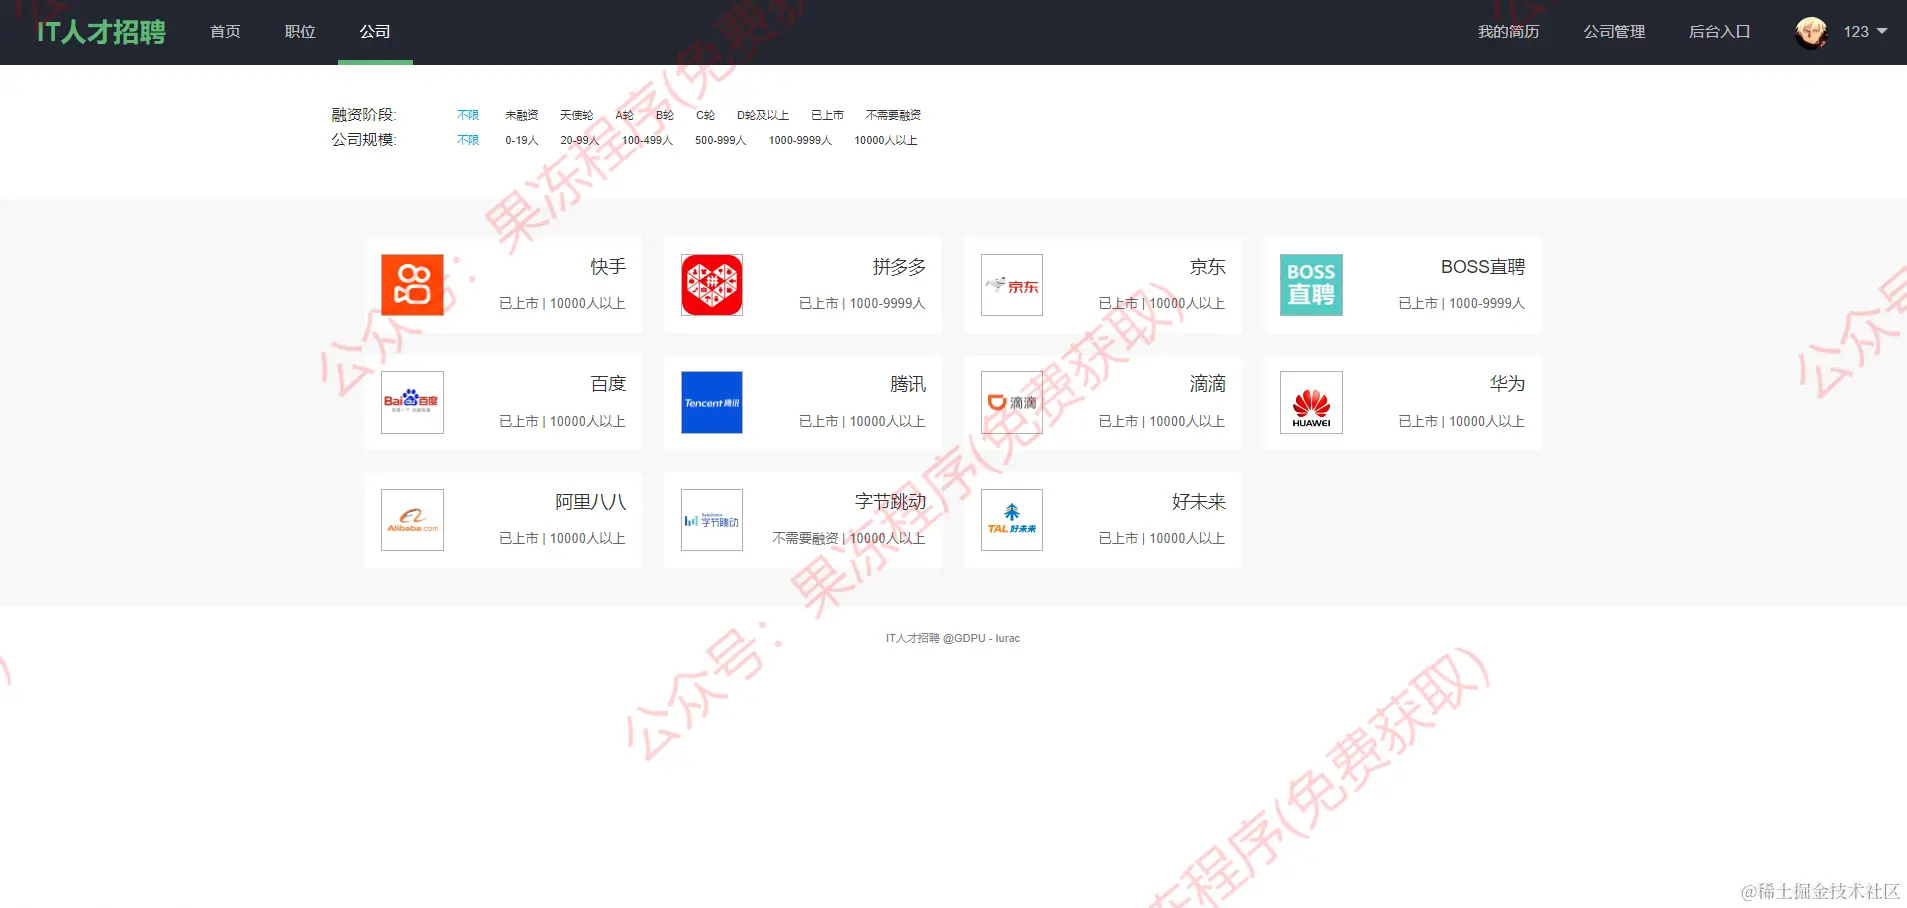This screenshot has width=1907, height=908.
Task: Filter financing stage by 天使轮
Action: click(577, 115)
